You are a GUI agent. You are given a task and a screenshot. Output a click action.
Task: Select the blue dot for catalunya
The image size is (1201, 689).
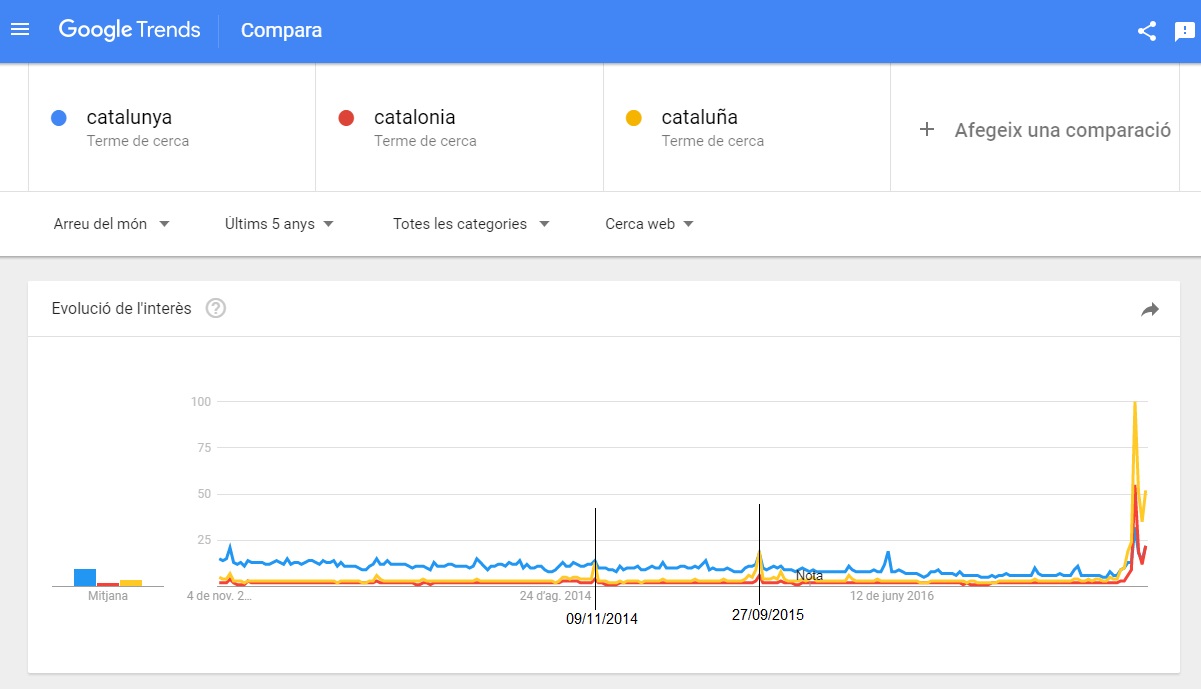[x=59, y=117]
